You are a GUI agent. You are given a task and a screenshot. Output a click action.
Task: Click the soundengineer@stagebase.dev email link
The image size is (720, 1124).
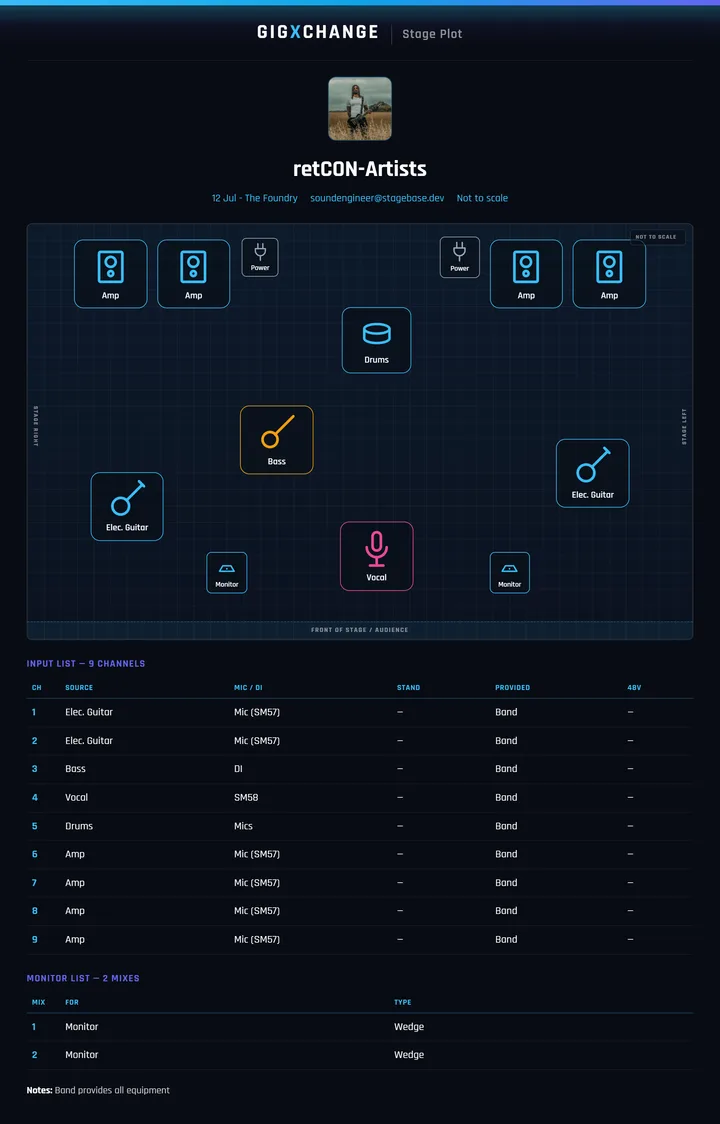(x=377, y=198)
